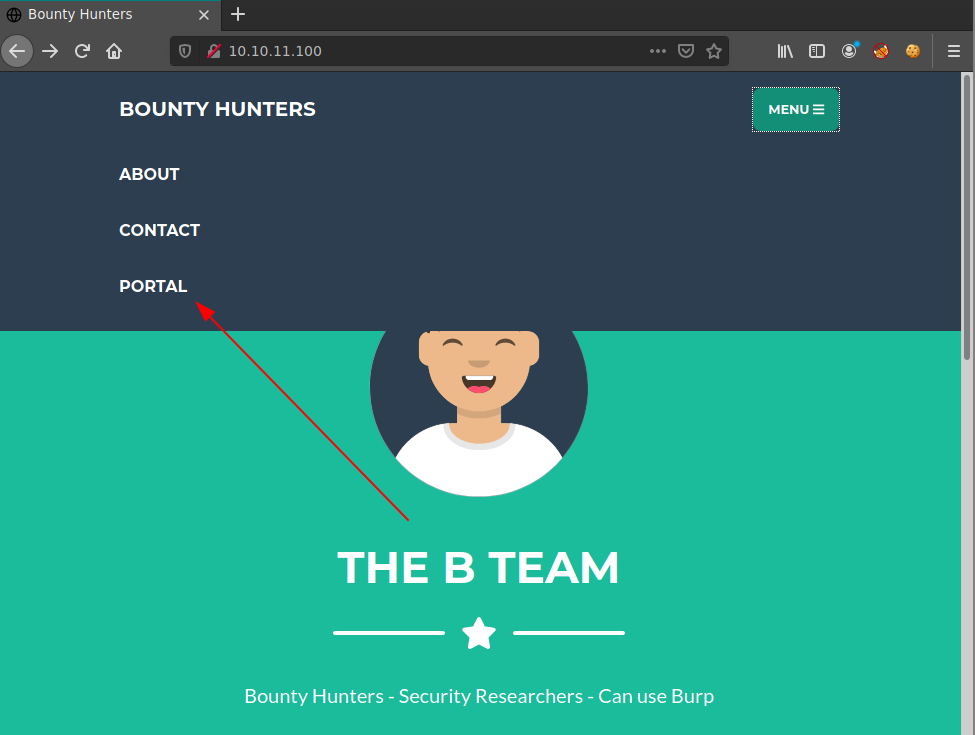The width and height of the screenshot is (975, 735).
Task: Select ABOUT in the navigation menu
Action: (149, 174)
